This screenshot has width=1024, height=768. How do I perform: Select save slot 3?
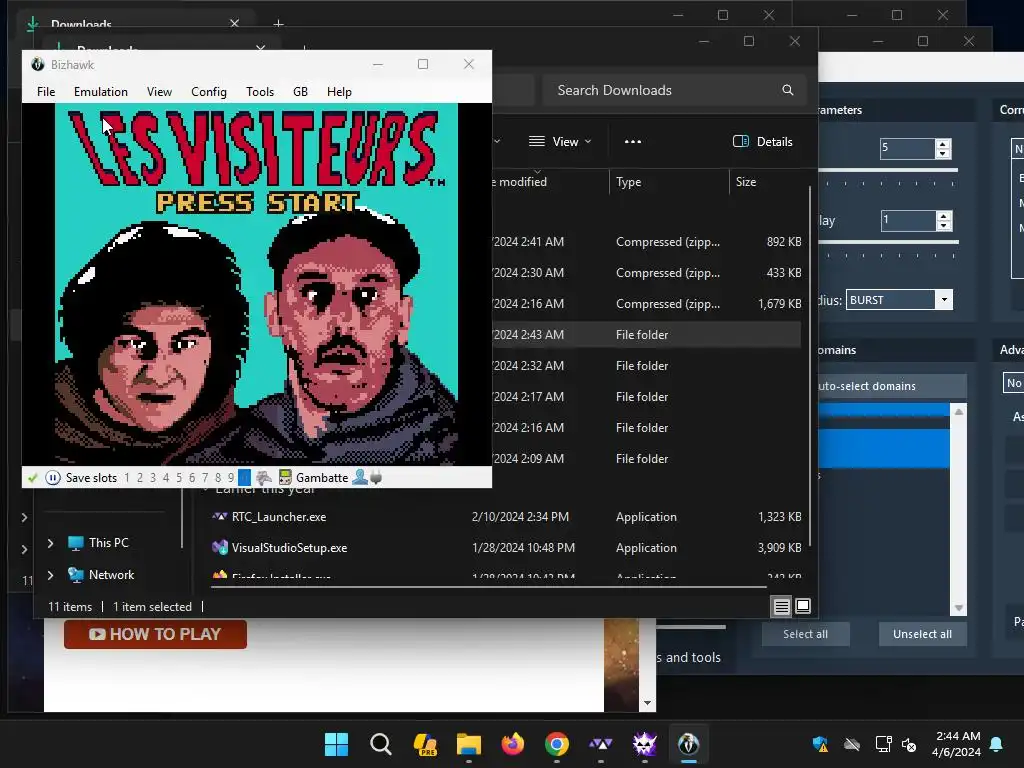(x=153, y=477)
